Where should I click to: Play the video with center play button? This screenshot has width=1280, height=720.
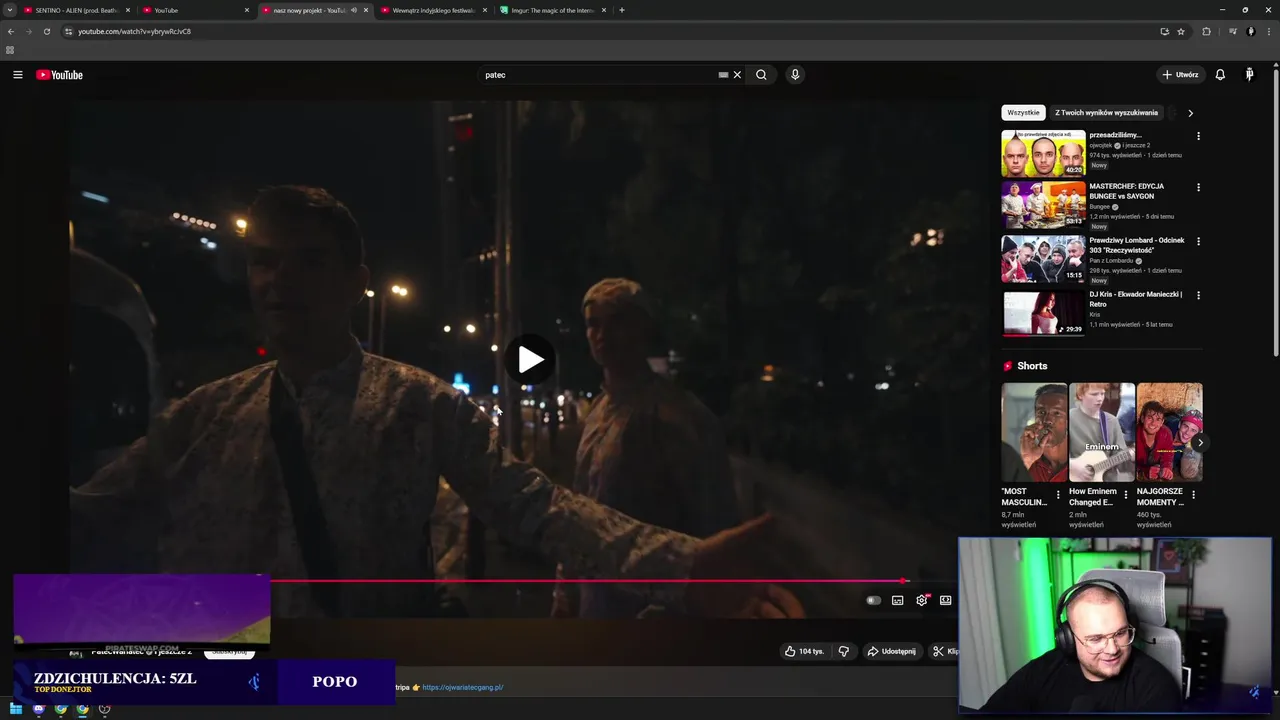530,360
